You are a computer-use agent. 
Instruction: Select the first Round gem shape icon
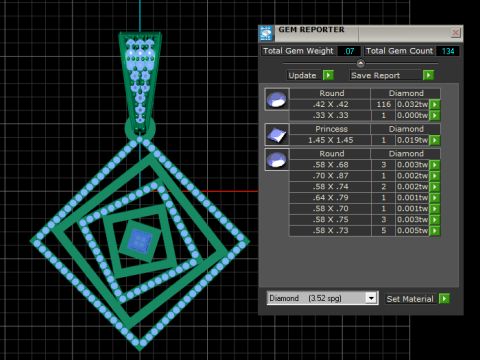pyautogui.click(x=277, y=99)
